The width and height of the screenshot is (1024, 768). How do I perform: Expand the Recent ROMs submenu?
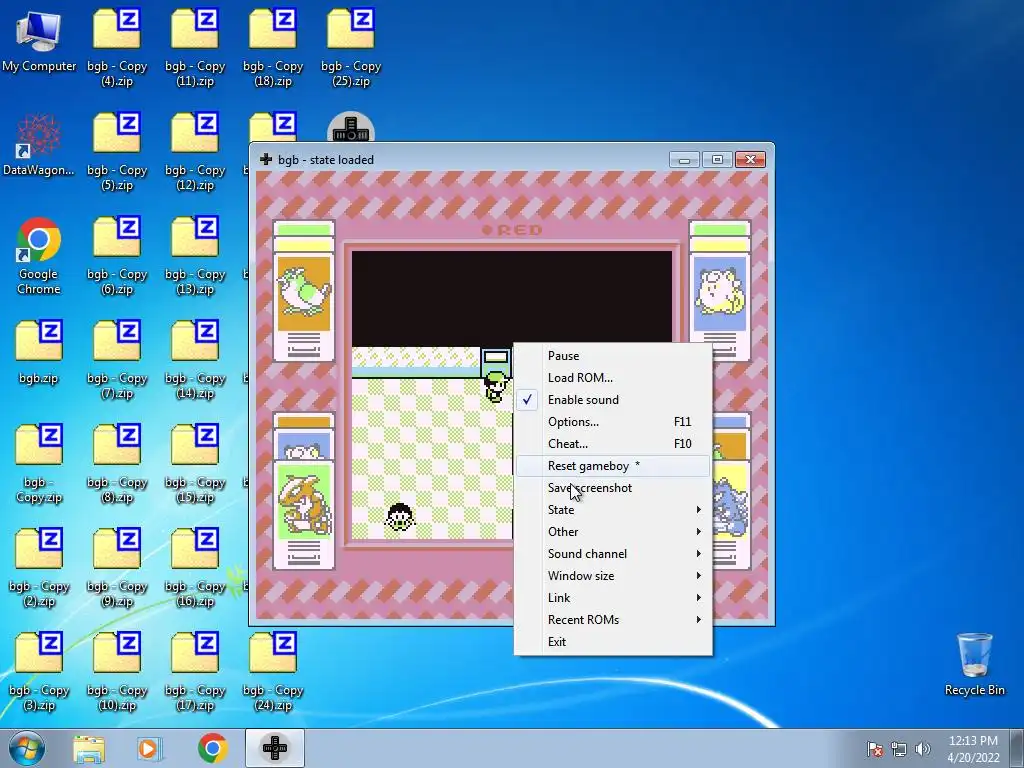[613, 620]
